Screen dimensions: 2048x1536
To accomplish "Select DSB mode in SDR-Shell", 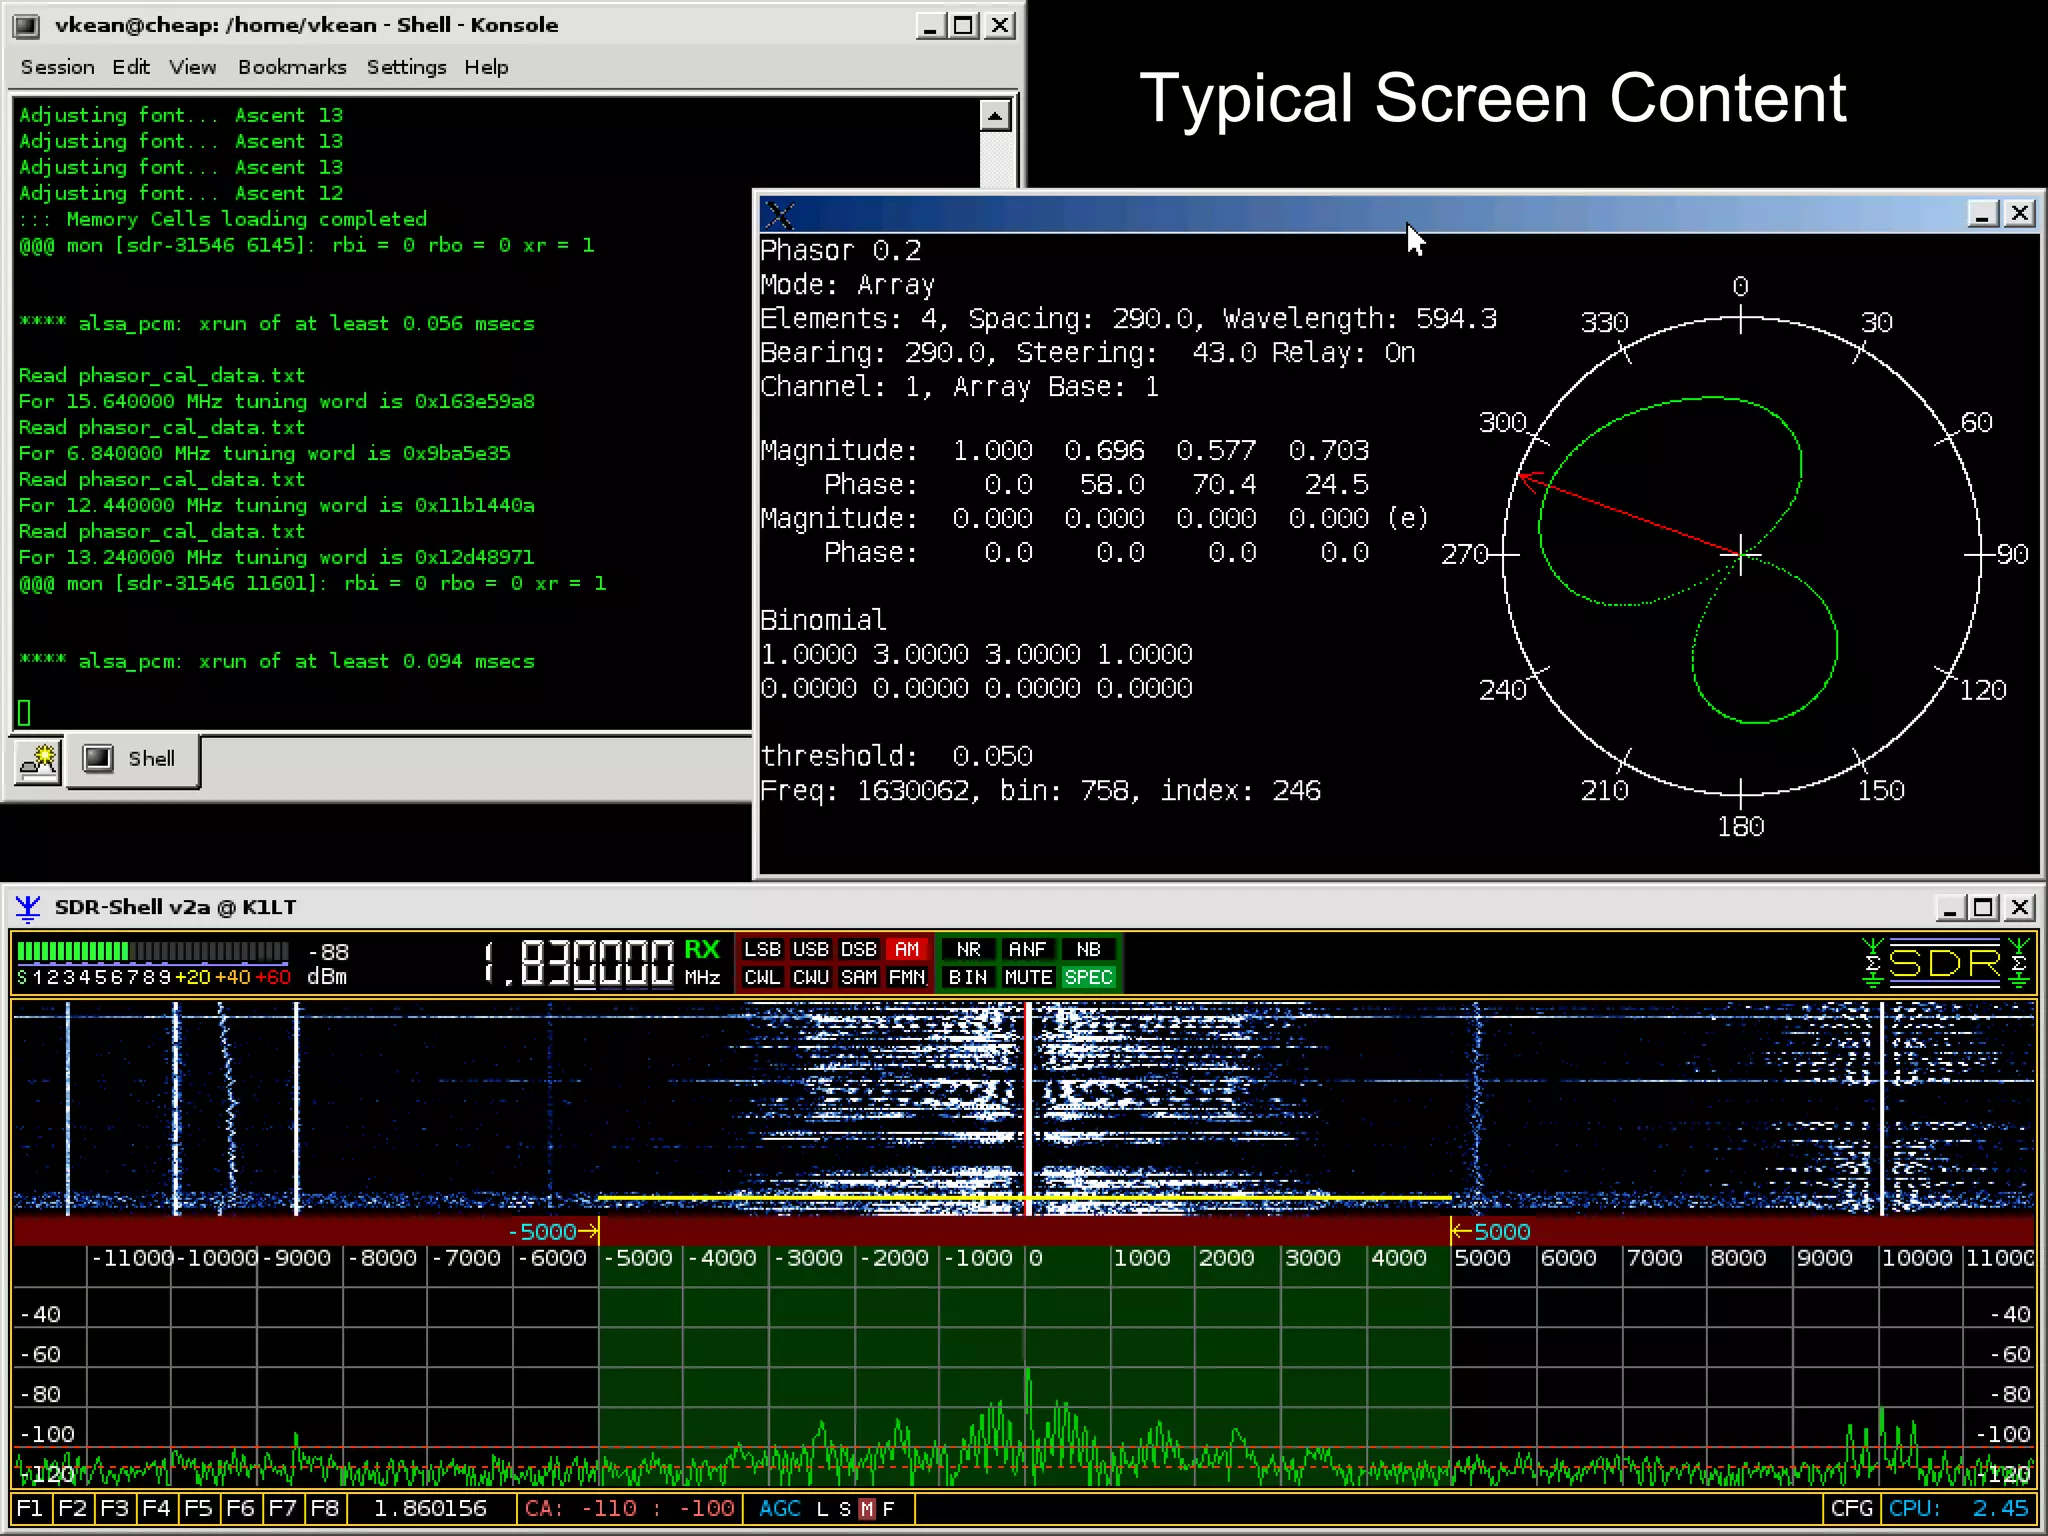I will (859, 949).
